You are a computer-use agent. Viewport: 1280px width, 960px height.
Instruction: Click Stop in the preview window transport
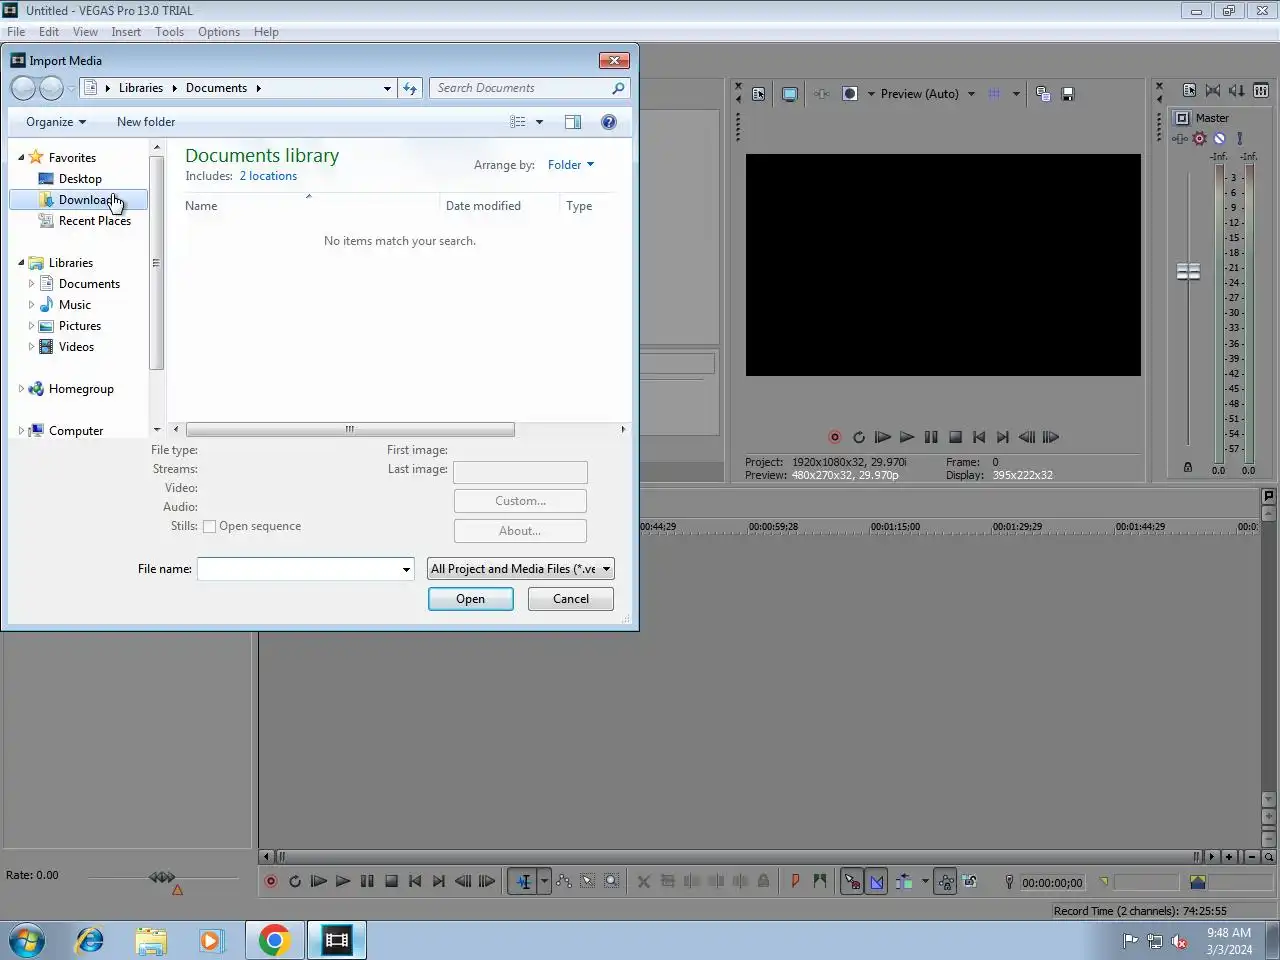coord(955,437)
